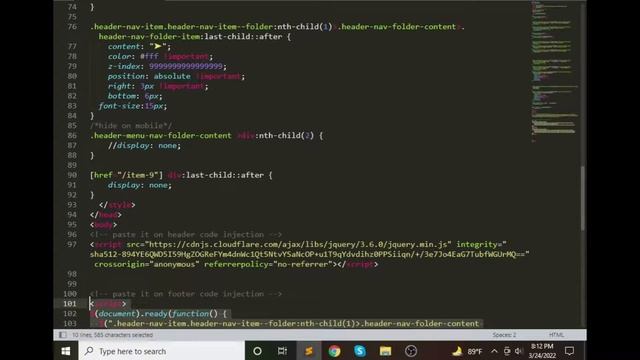Open Cortana circle icon on taskbar
Viewport: 640px width, 360px height.
pyautogui.click(x=257, y=351)
